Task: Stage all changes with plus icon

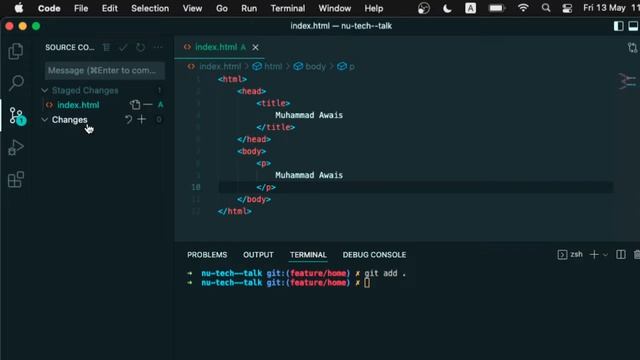Action: pos(142,120)
